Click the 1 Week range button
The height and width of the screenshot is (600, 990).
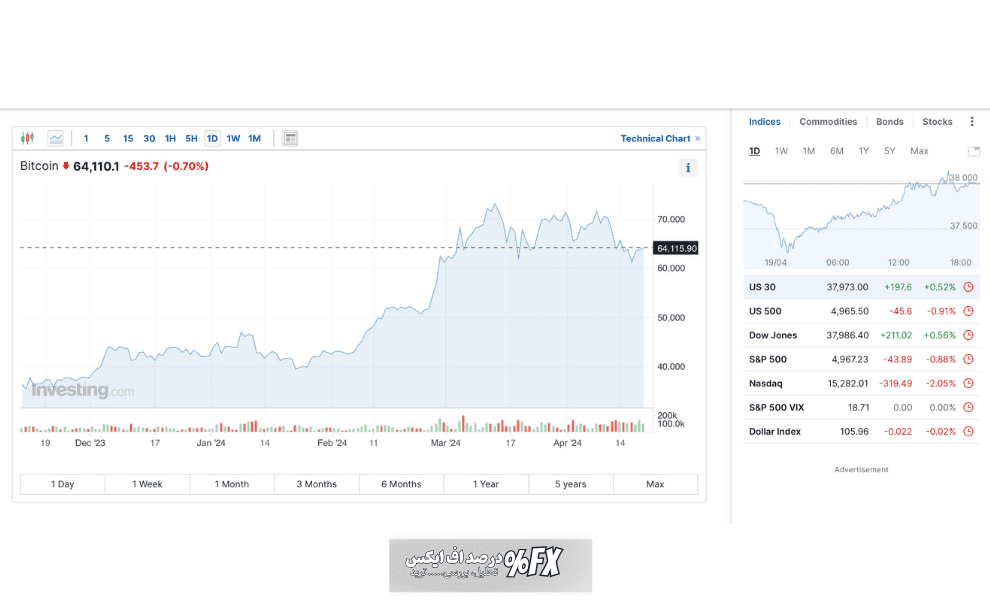pyautogui.click(x=147, y=484)
